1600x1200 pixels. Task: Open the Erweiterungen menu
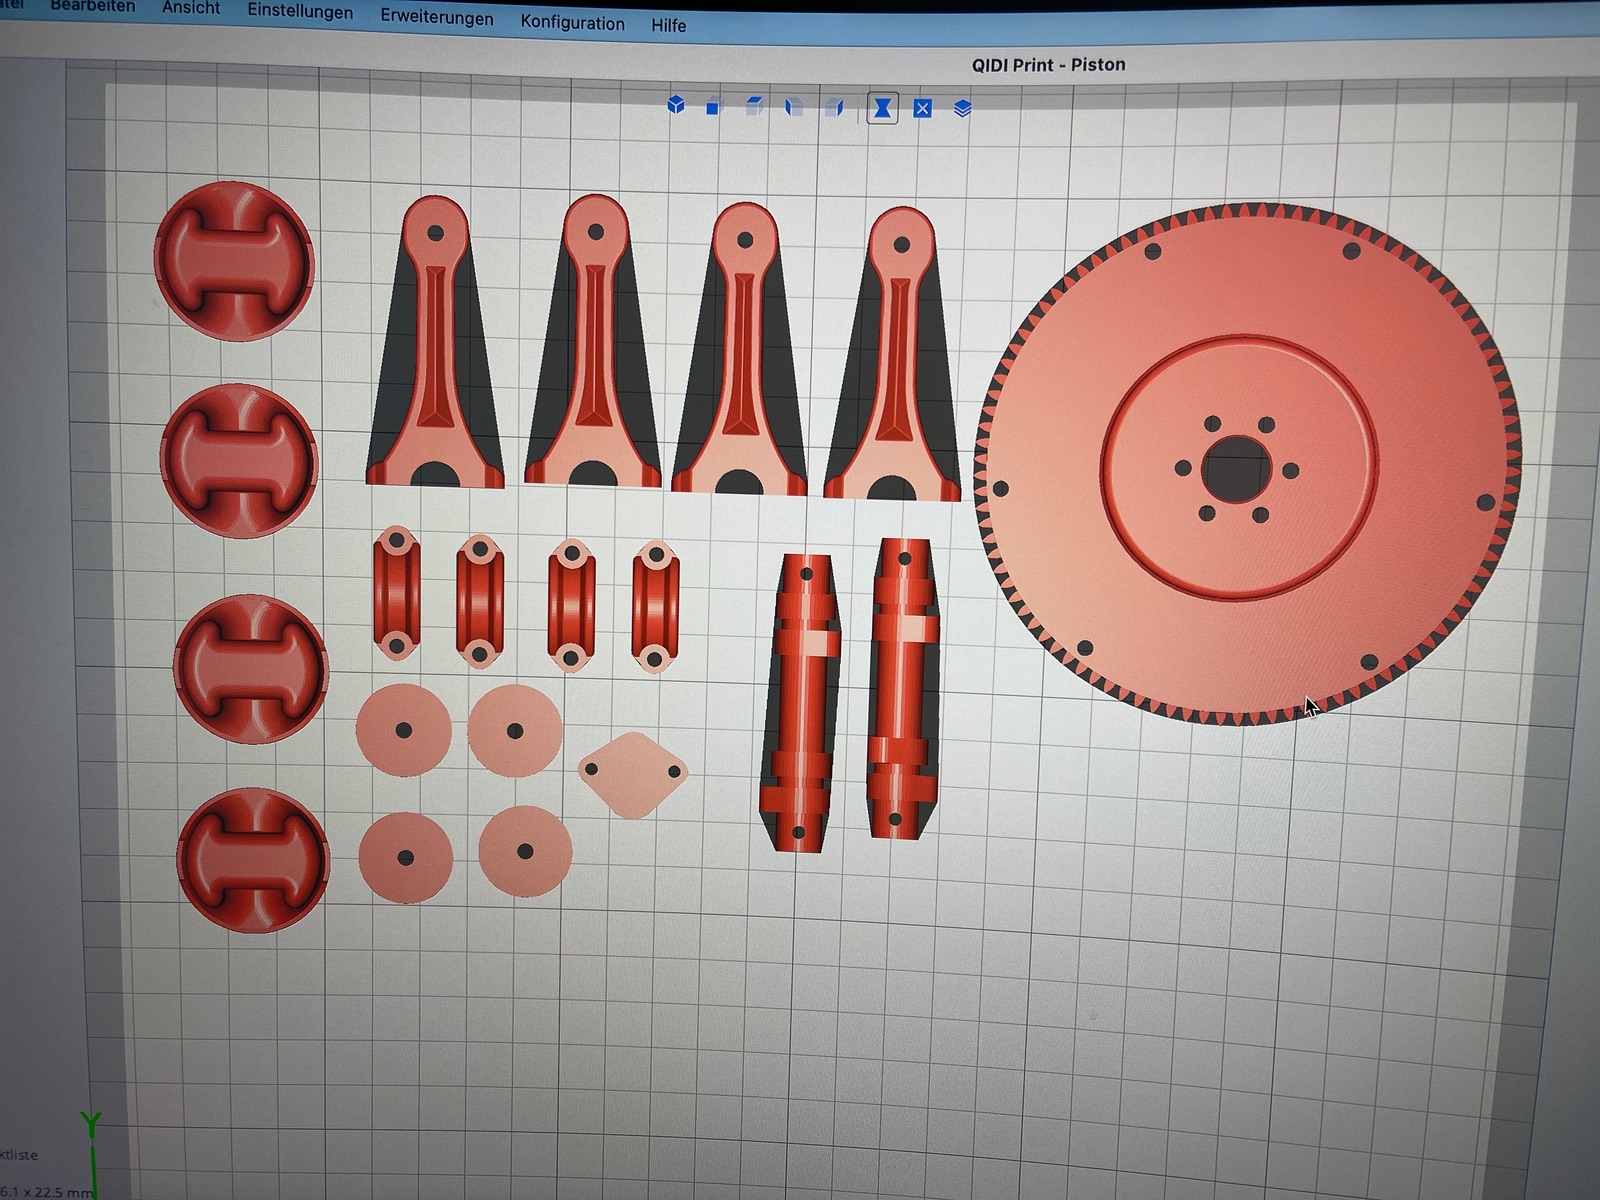tap(436, 18)
